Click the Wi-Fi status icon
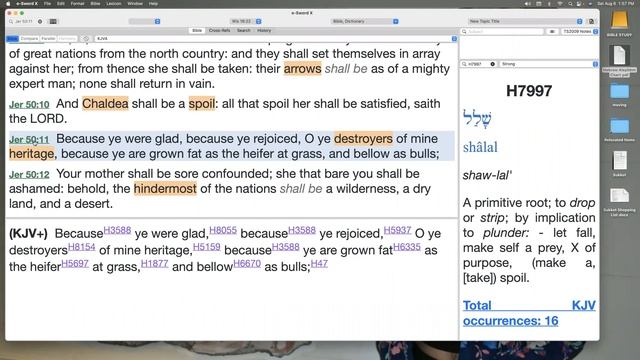This screenshot has height=360, width=640. point(560,3)
